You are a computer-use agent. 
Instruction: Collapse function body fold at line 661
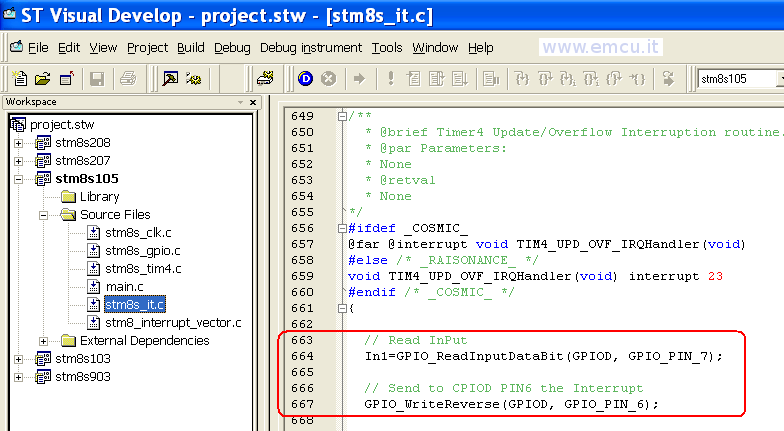pyautogui.click(x=342, y=308)
